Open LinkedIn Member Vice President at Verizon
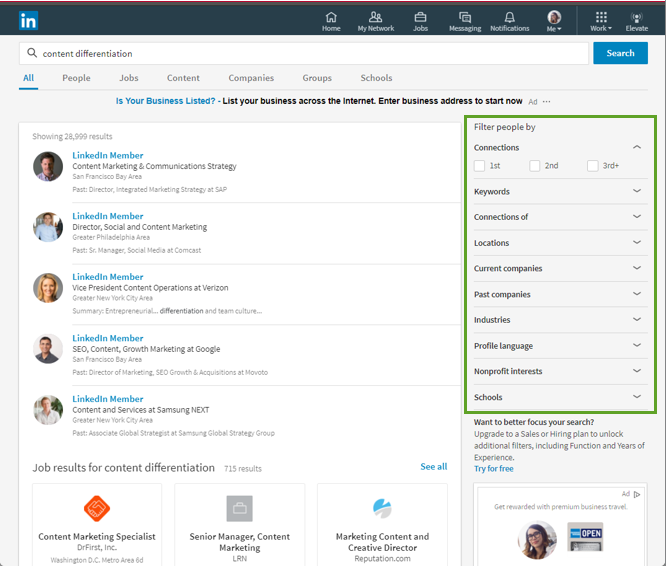The height and width of the screenshot is (566, 666). (x=107, y=277)
